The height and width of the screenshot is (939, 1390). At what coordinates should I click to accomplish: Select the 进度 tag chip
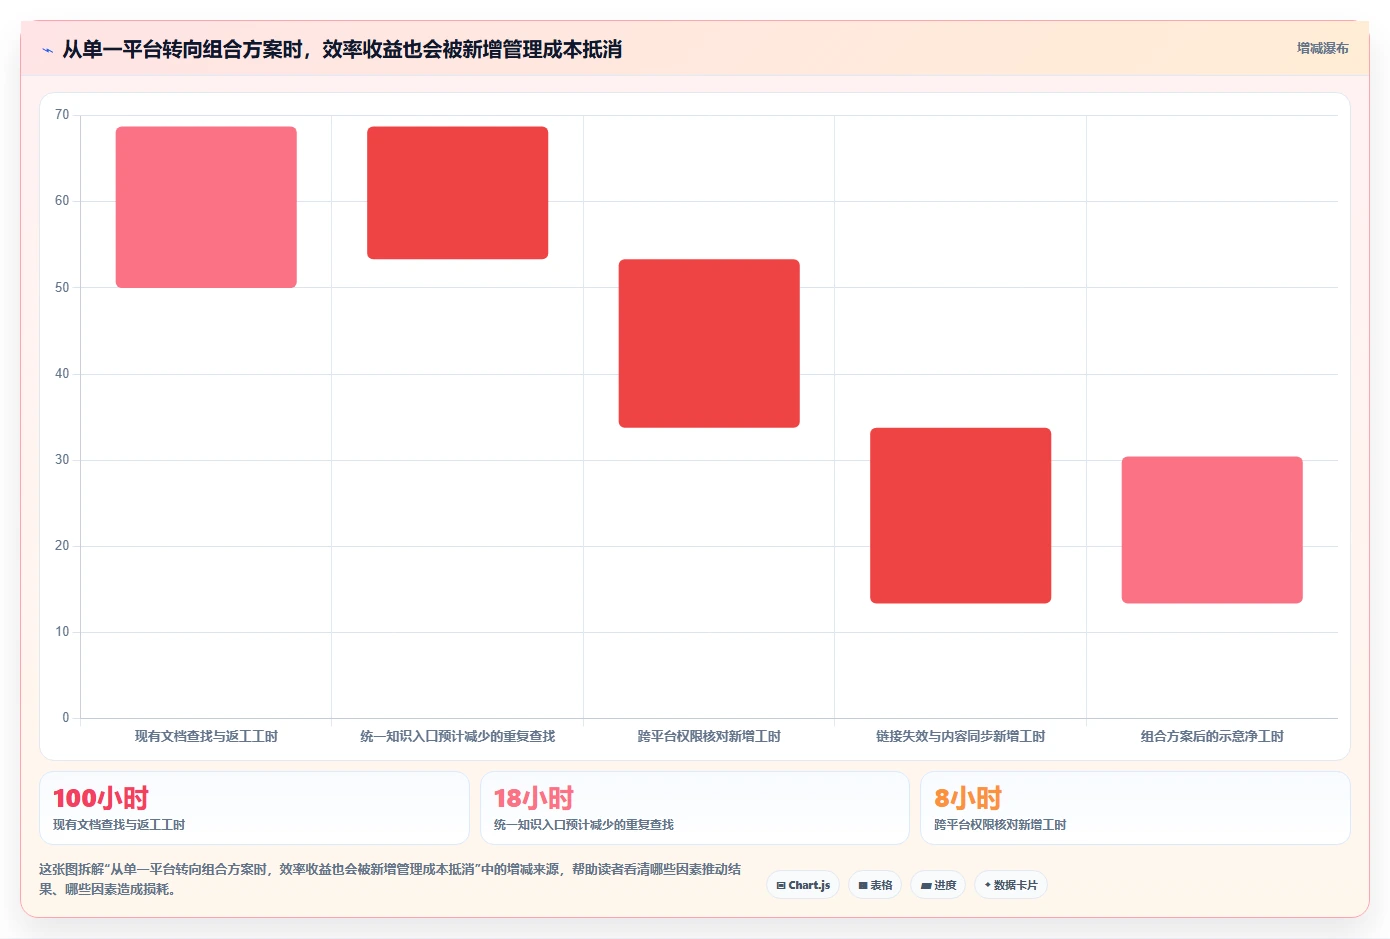tap(938, 885)
